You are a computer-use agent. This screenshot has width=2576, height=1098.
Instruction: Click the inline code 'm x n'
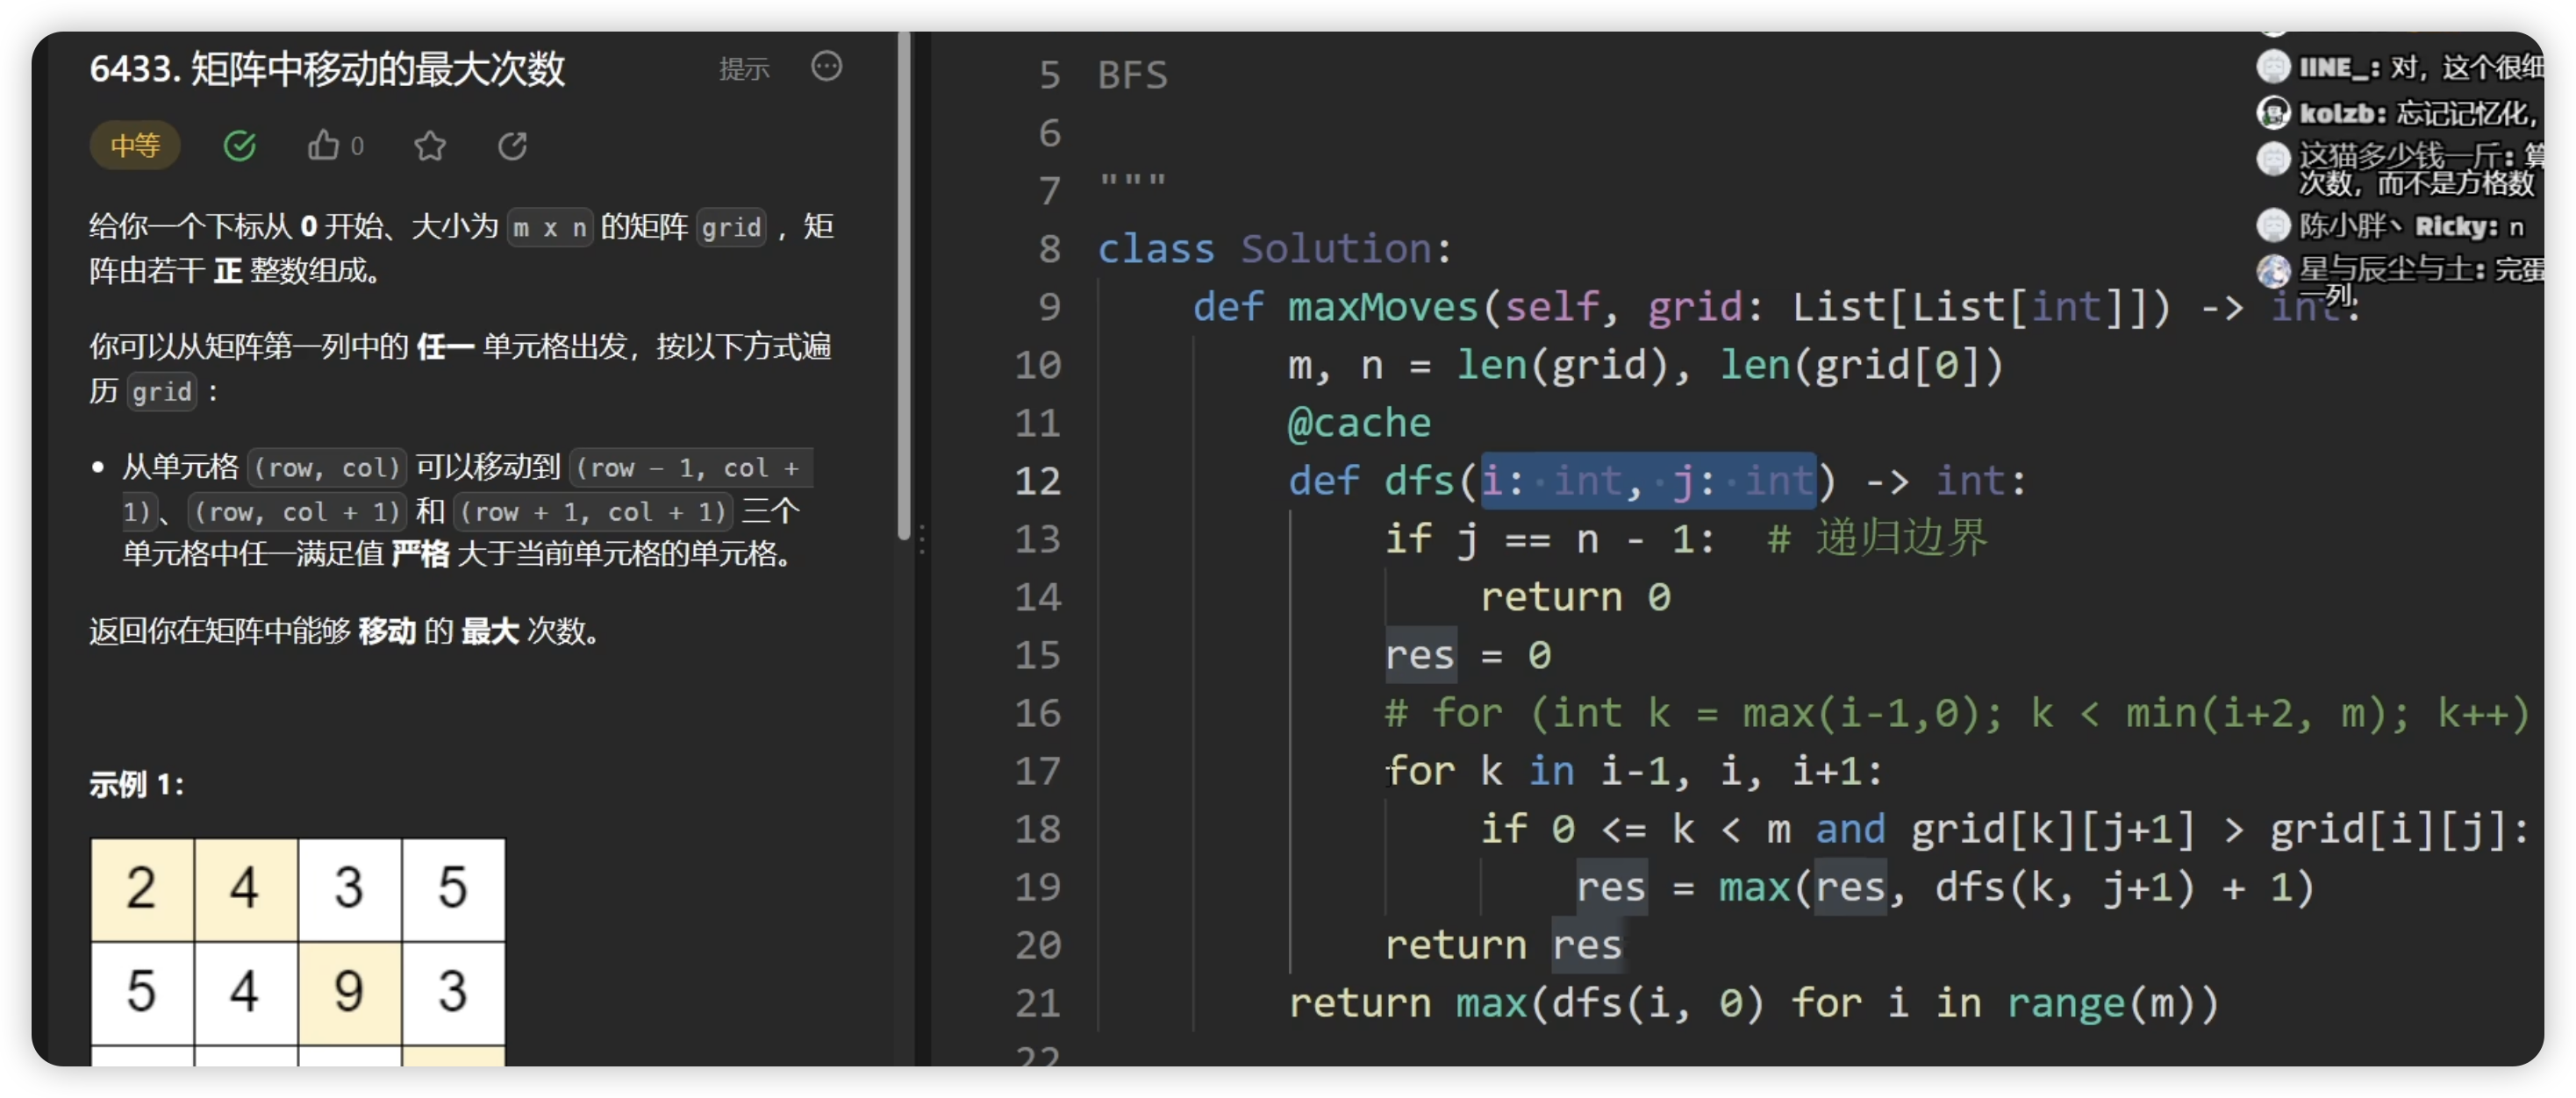tap(550, 228)
